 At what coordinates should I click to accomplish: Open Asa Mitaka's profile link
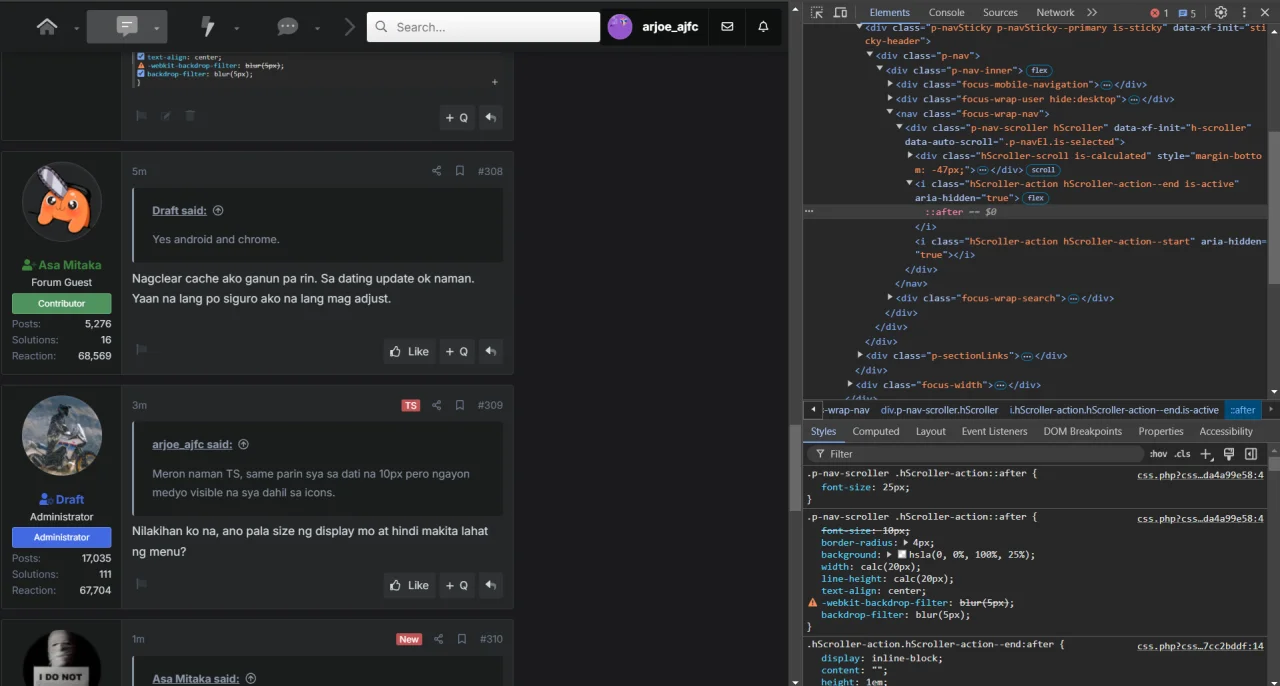click(69, 265)
